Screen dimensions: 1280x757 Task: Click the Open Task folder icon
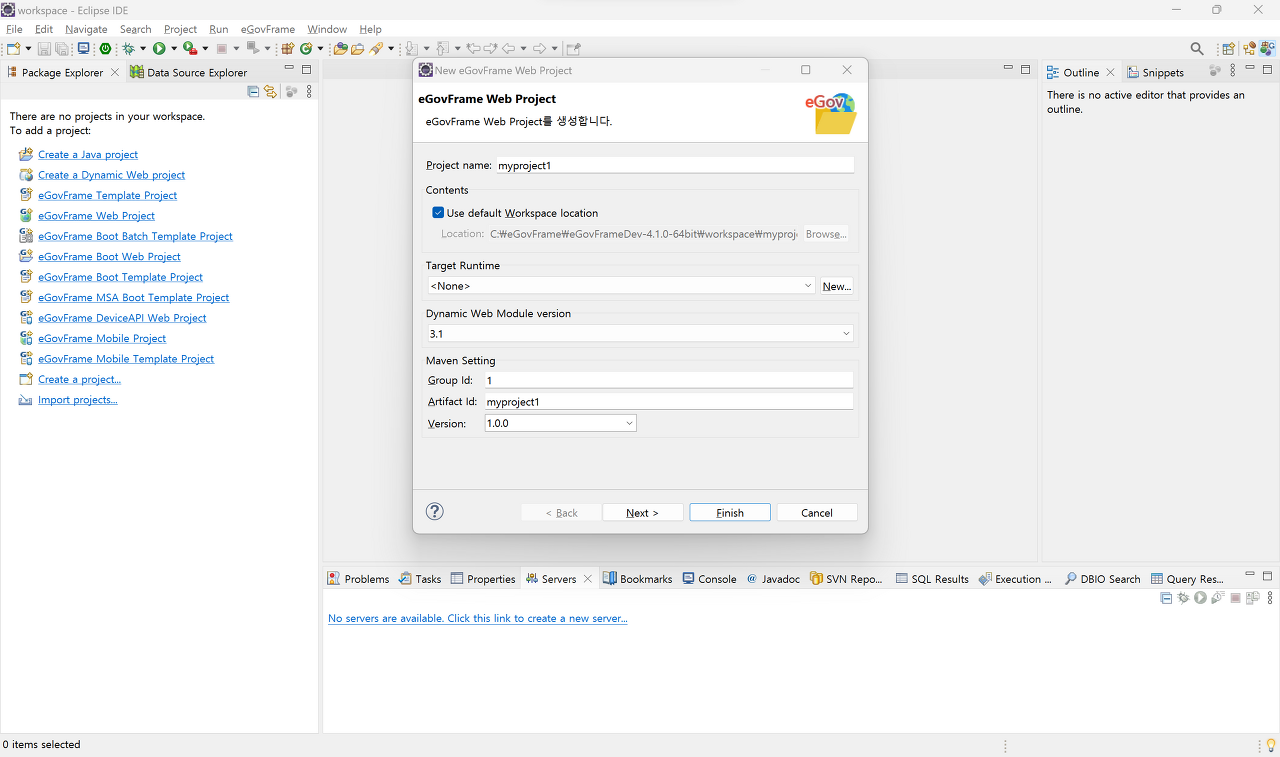(357, 48)
